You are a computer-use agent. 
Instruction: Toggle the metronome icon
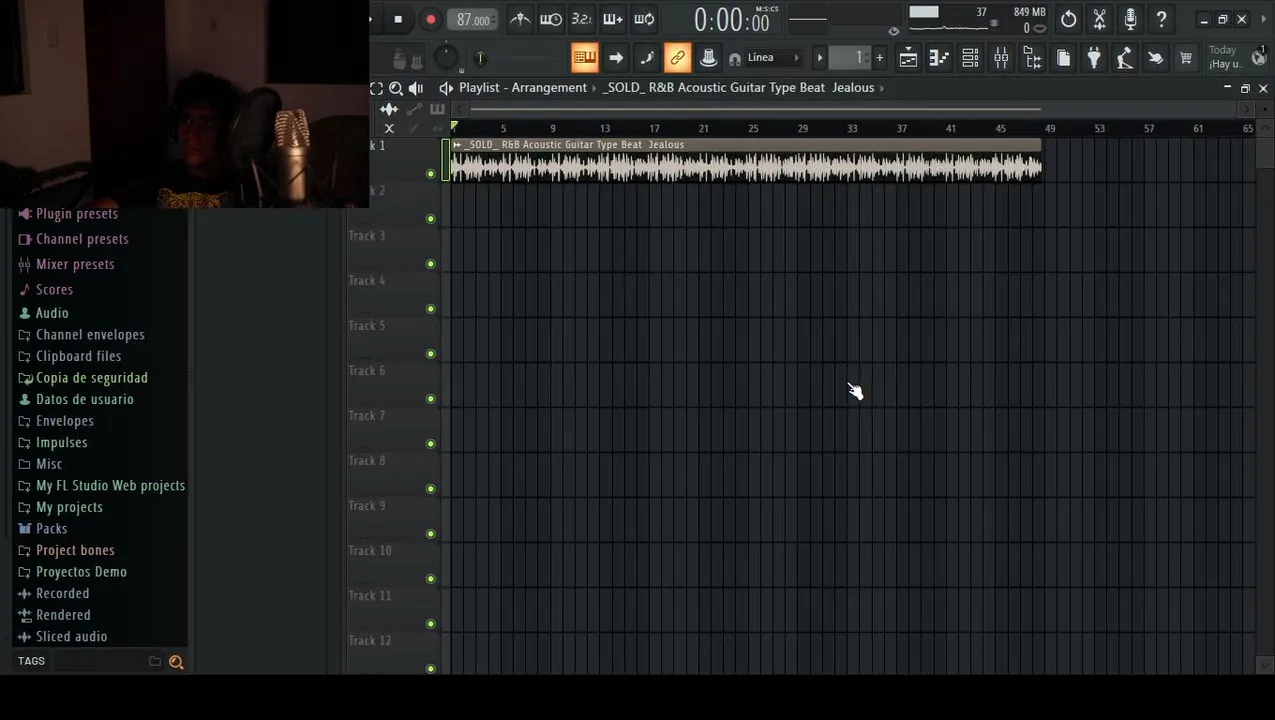click(x=520, y=19)
